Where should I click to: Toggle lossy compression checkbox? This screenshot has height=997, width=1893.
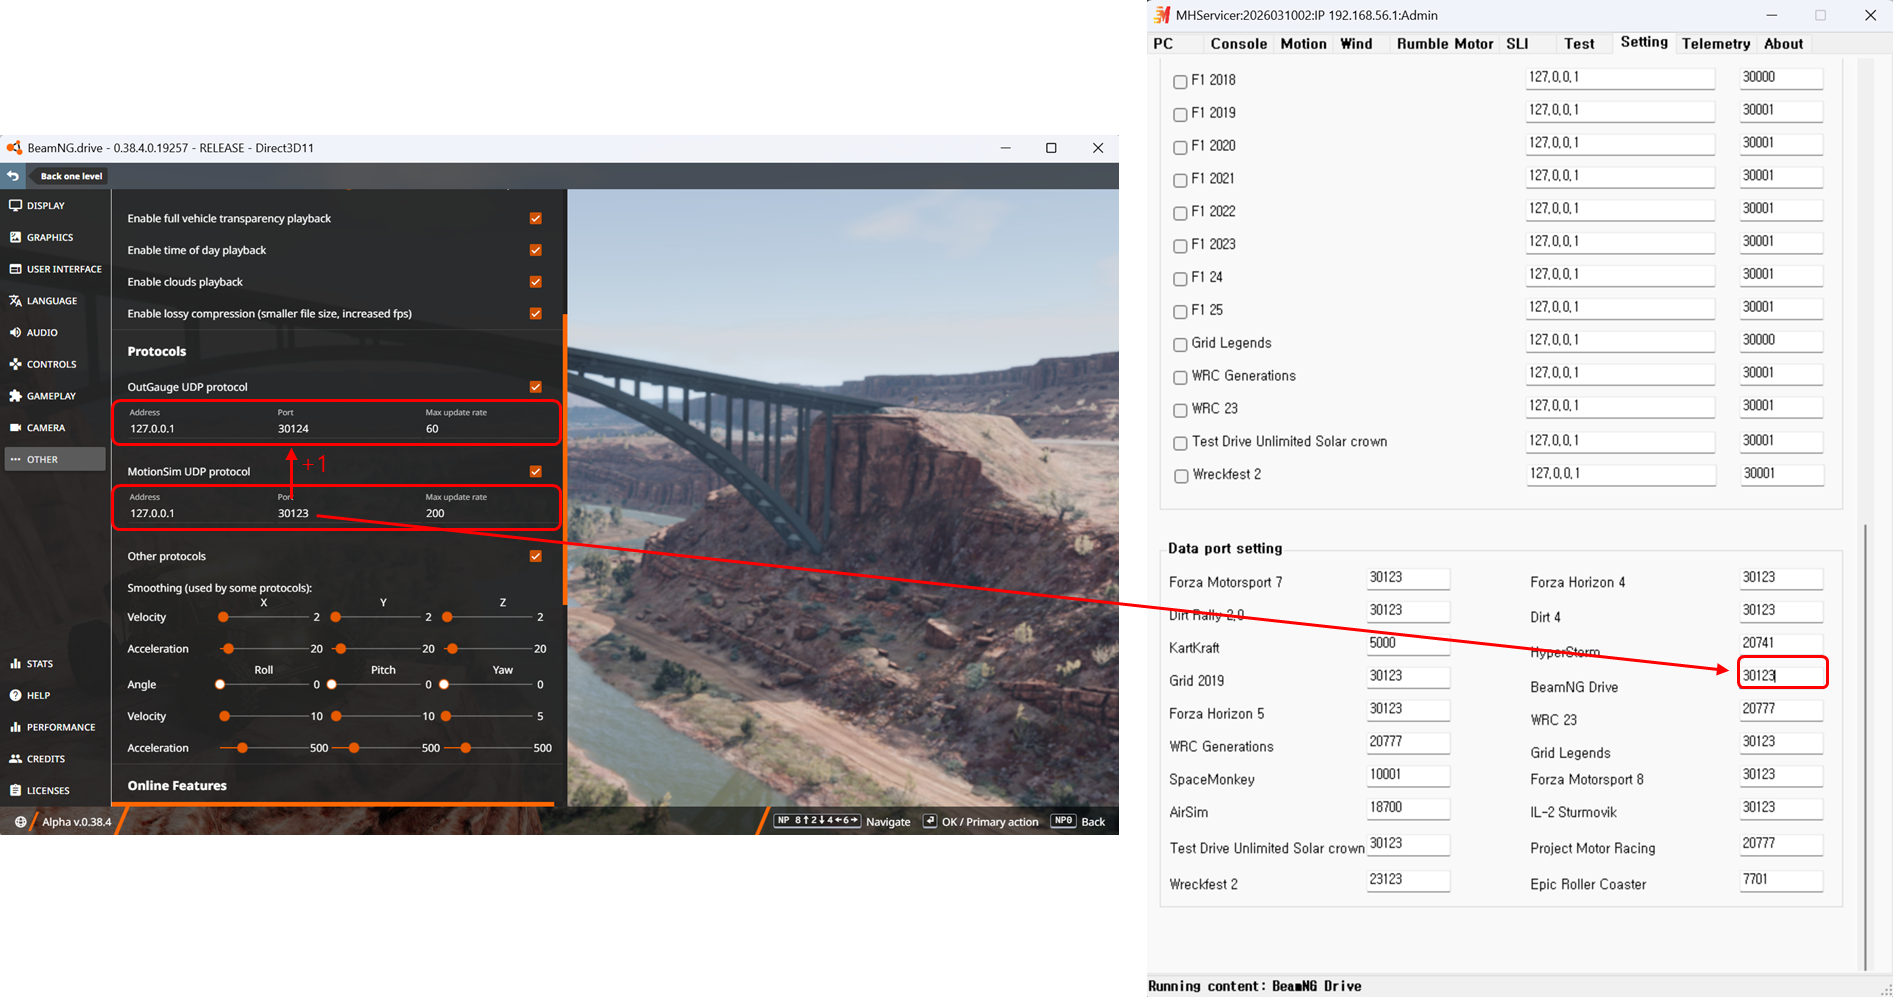[536, 313]
